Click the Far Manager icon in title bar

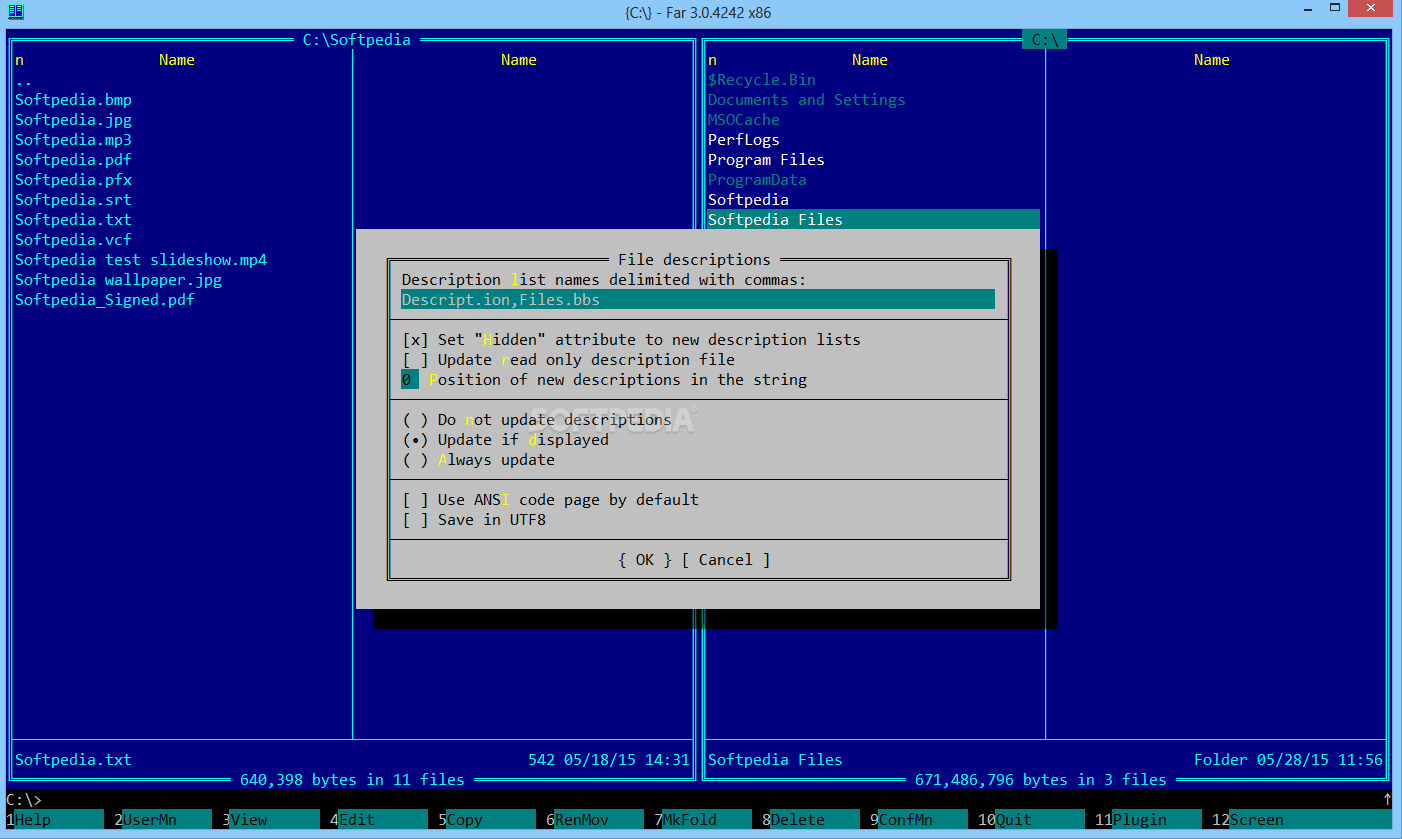pyautogui.click(x=16, y=11)
